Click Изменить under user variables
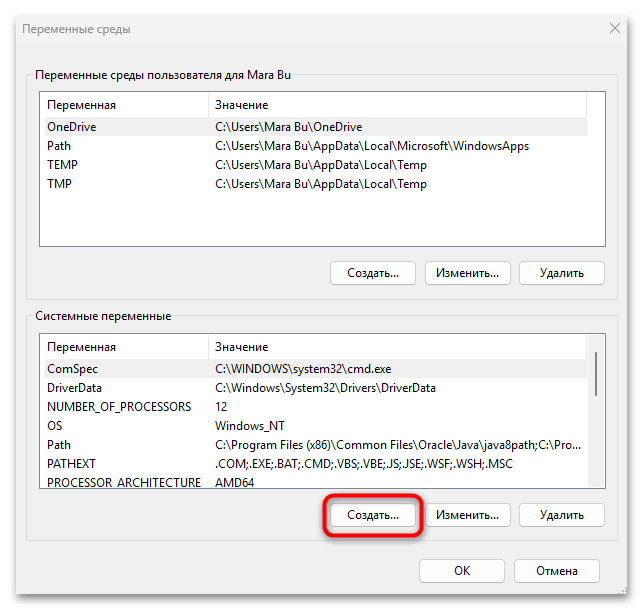 468,272
